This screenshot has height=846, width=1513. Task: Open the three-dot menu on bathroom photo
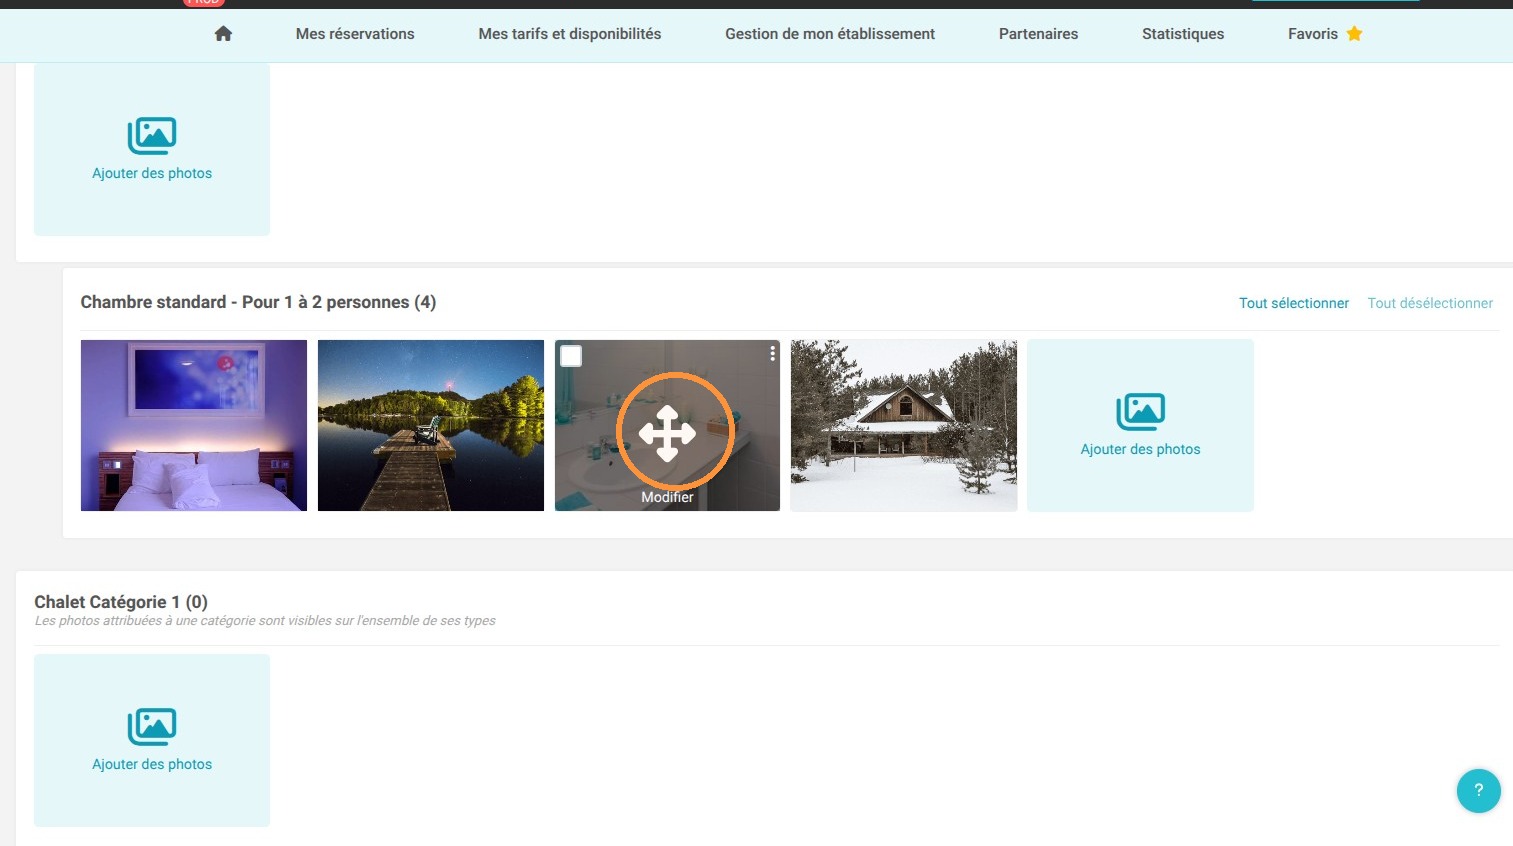pyautogui.click(x=772, y=354)
